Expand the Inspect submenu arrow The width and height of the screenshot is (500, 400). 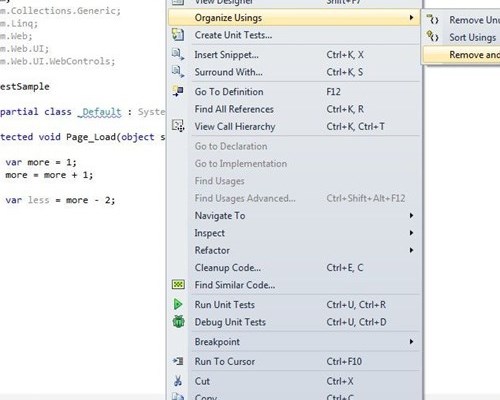(x=411, y=233)
